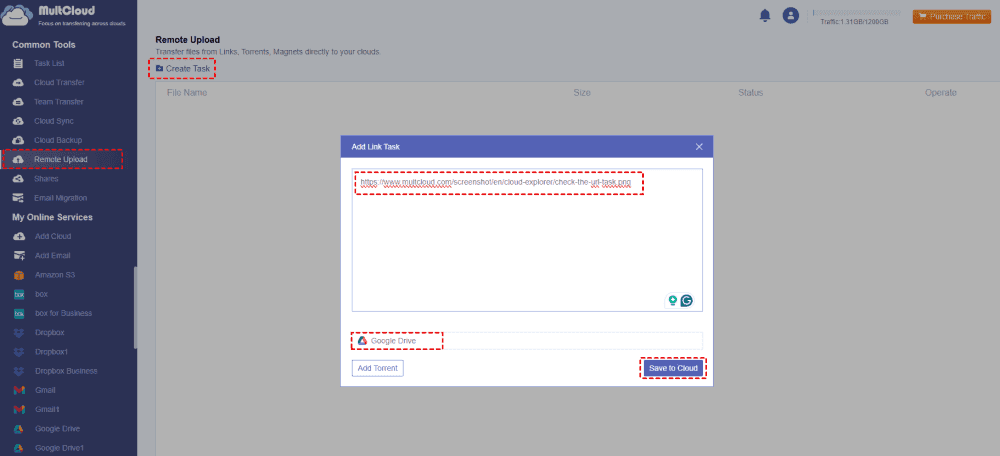Screen dimensions: 1000x456
Task: Open Add Email option
Action: [x=53, y=256]
